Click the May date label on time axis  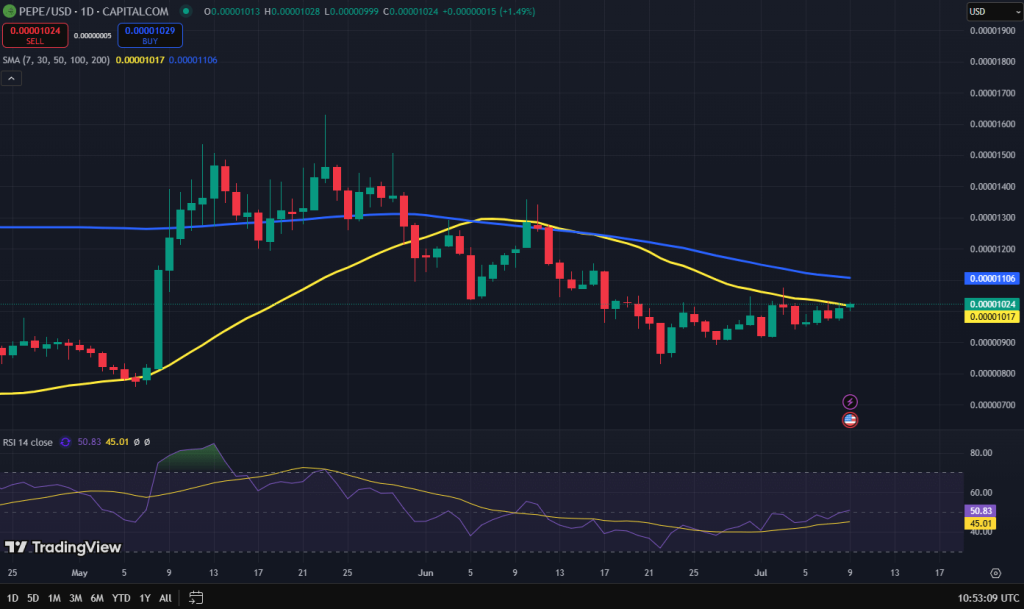click(79, 573)
